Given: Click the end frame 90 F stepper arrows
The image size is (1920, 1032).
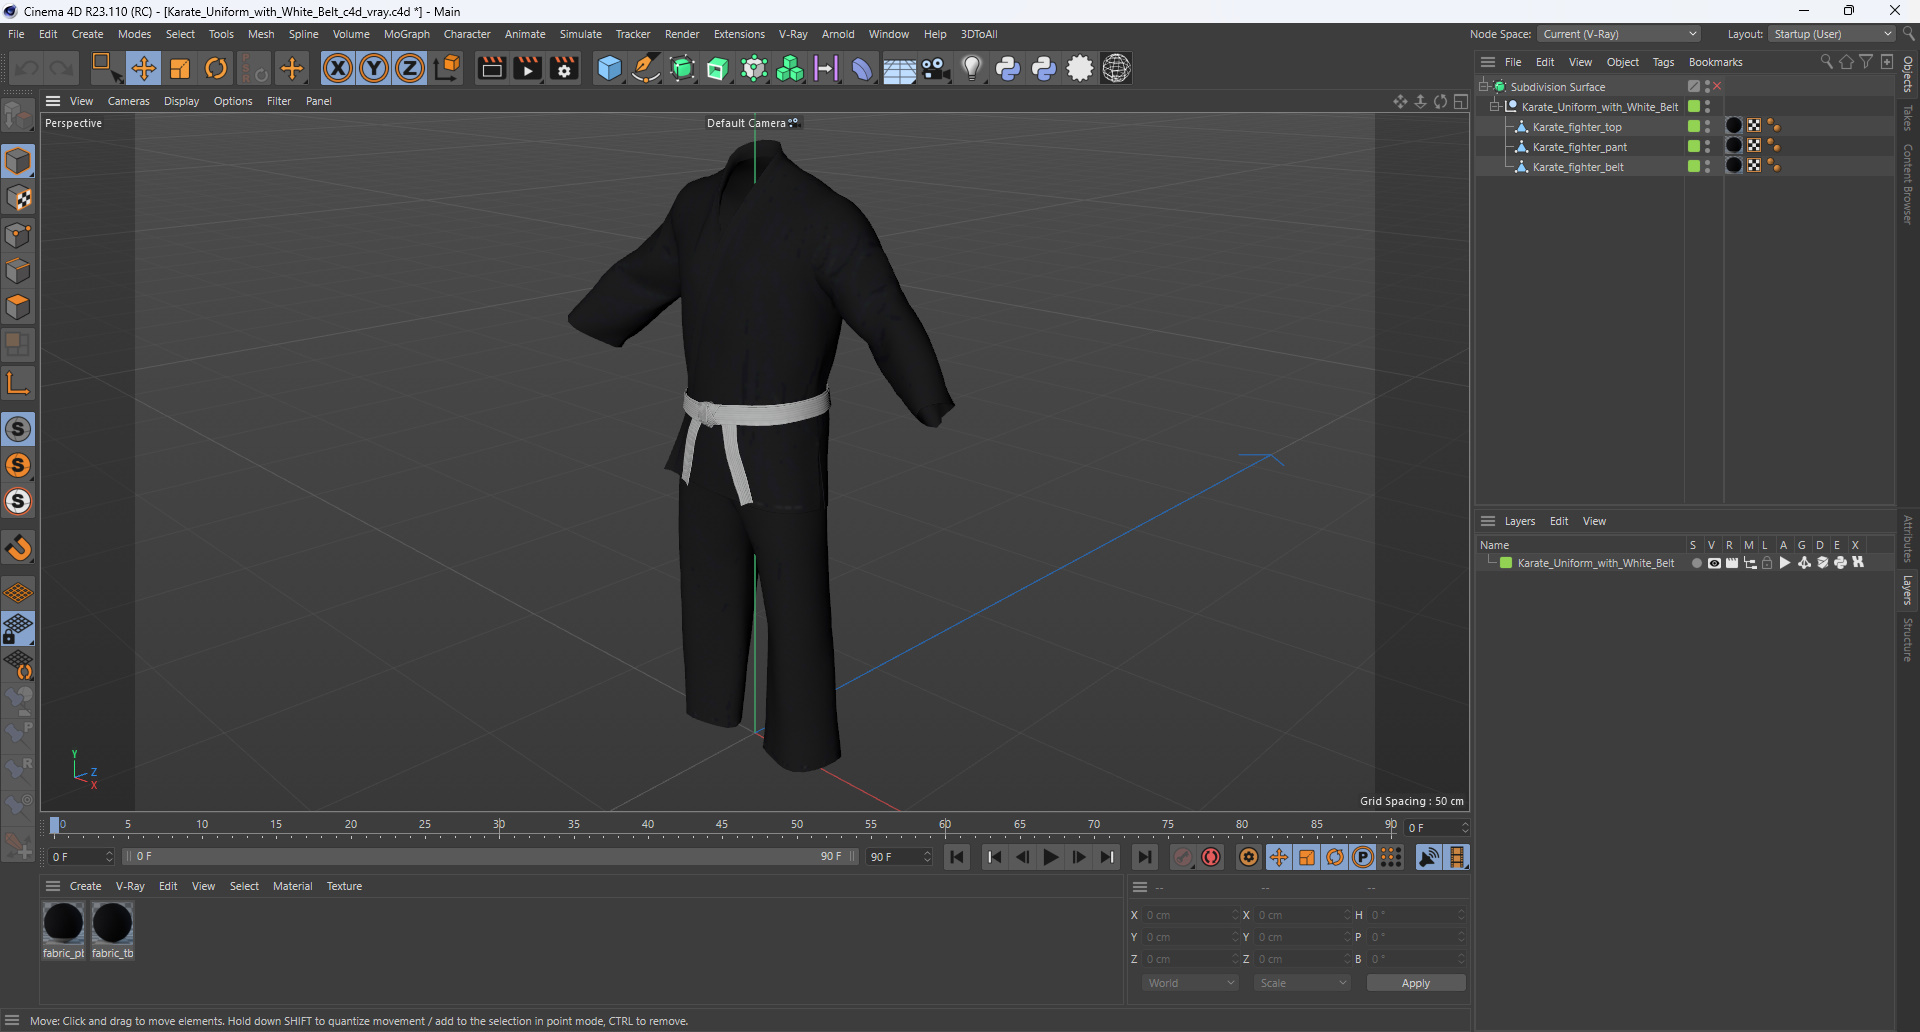Looking at the screenshot, I should [927, 857].
